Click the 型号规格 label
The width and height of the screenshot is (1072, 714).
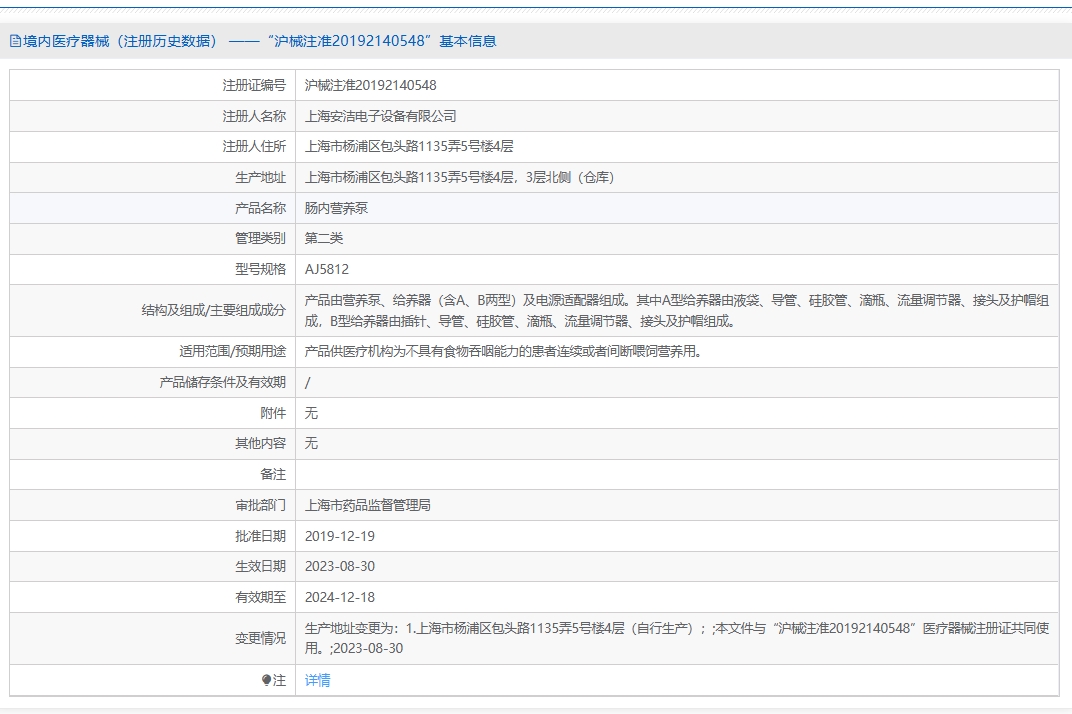[260, 269]
